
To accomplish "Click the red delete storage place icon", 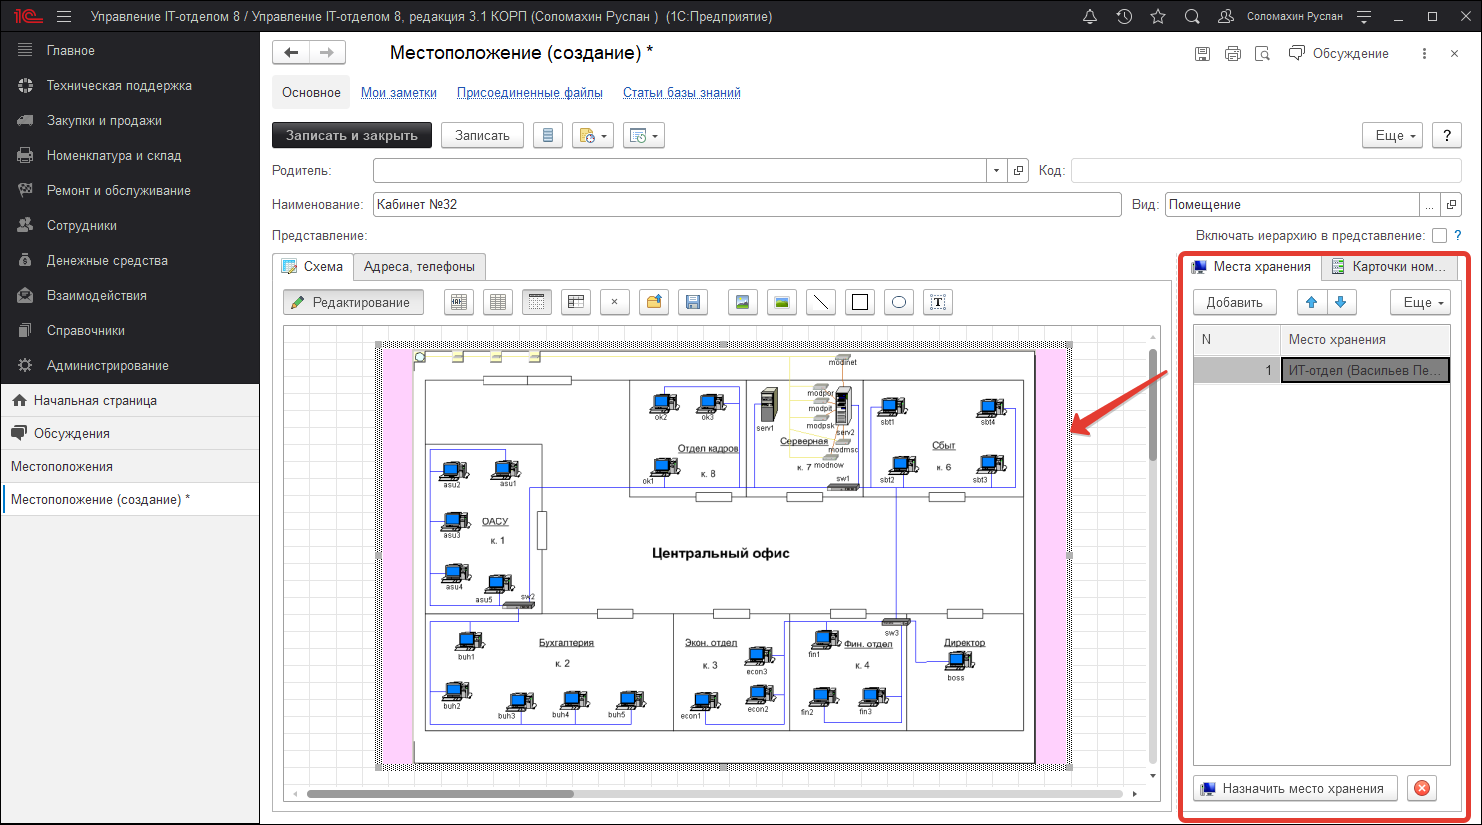I will tap(1421, 789).
